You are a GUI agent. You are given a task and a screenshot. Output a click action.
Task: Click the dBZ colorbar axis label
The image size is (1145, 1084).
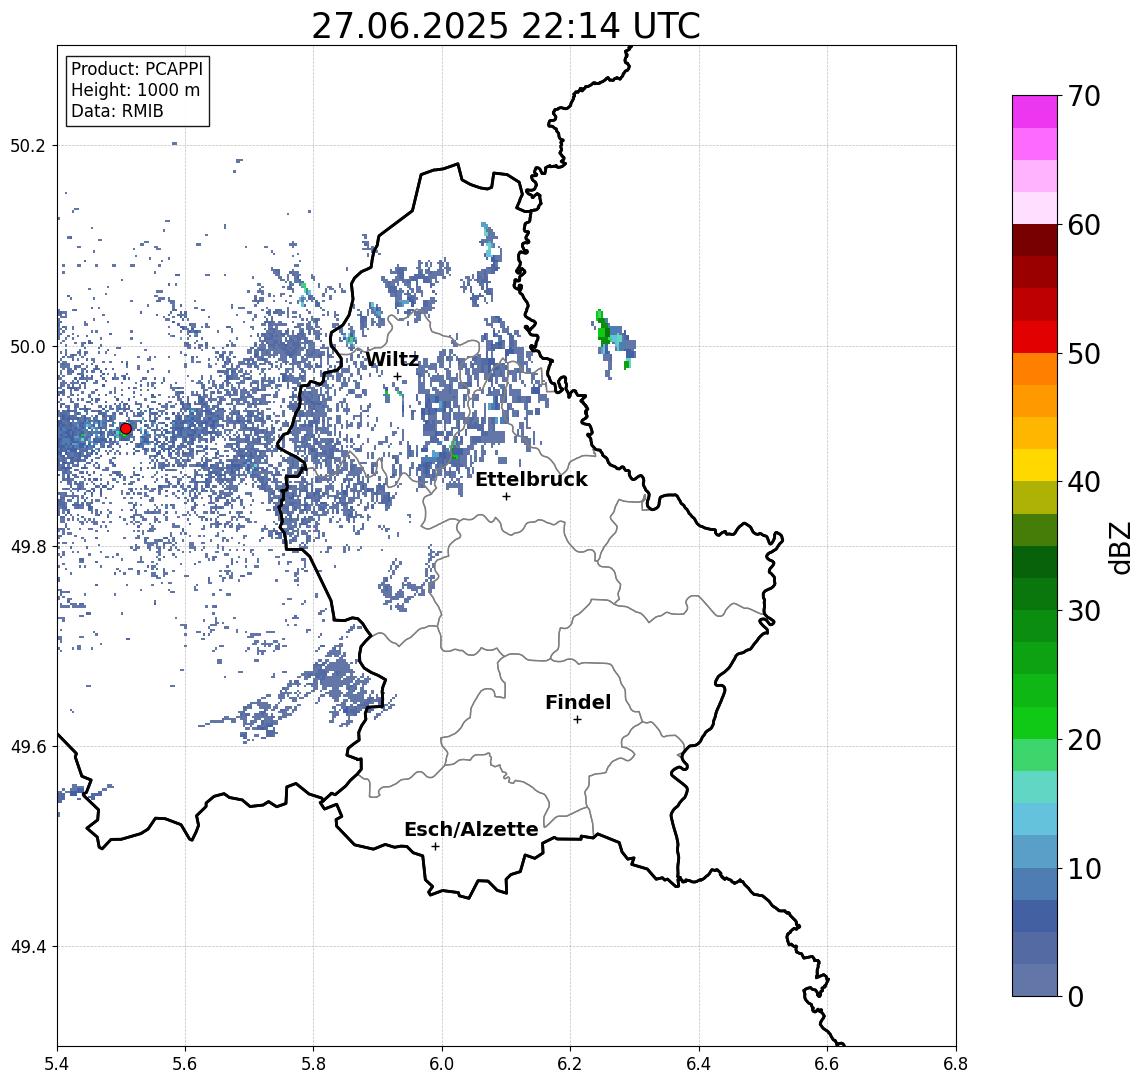(x=1119, y=546)
